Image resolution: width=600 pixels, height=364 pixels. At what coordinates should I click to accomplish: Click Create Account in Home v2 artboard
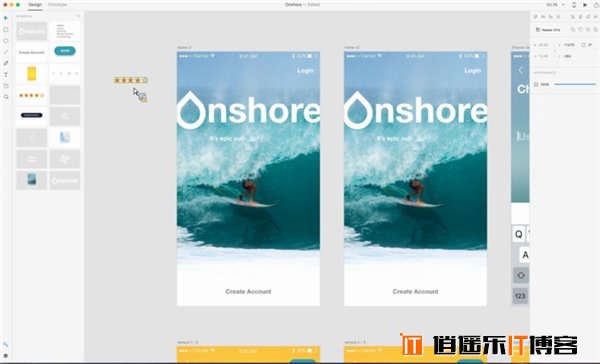click(416, 291)
